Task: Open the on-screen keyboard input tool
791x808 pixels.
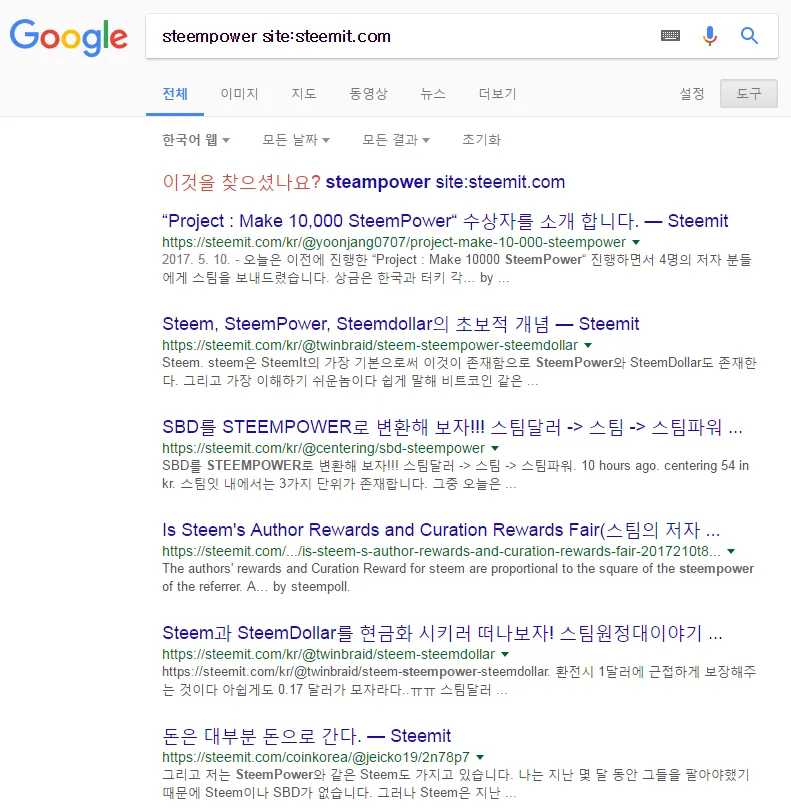Action: pyautogui.click(x=670, y=36)
